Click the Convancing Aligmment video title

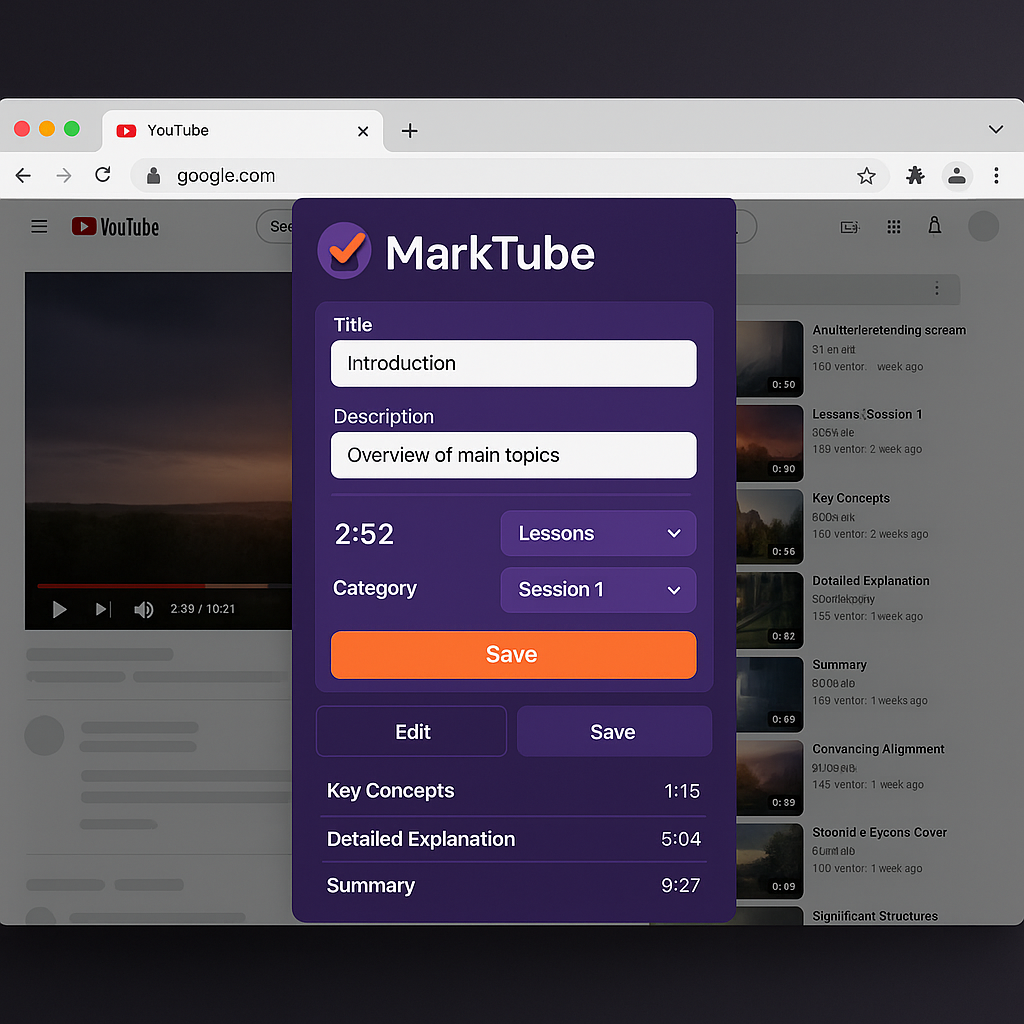point(878,749)
